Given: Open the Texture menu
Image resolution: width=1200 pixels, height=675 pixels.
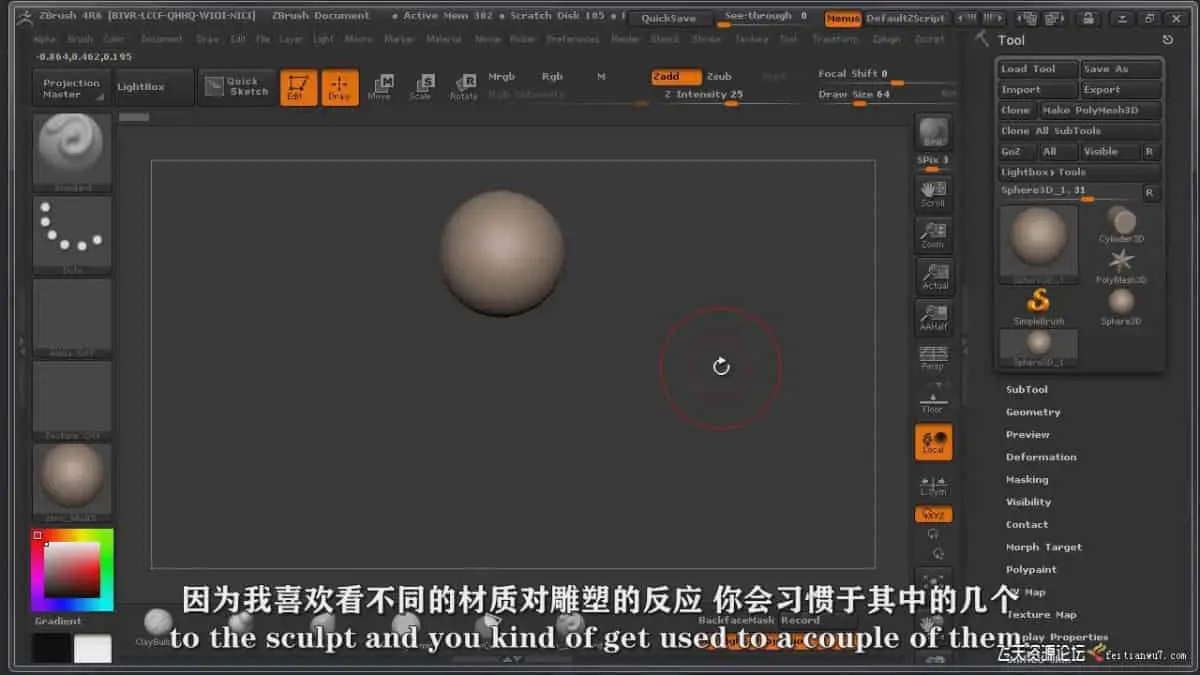Looking at the screenshot, I should pos(751,39).
